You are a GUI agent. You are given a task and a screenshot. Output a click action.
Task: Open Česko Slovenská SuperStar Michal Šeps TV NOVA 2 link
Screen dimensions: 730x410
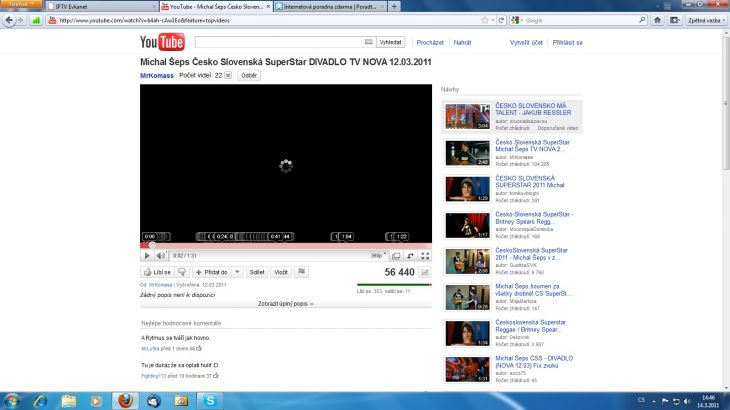(532, 146)
